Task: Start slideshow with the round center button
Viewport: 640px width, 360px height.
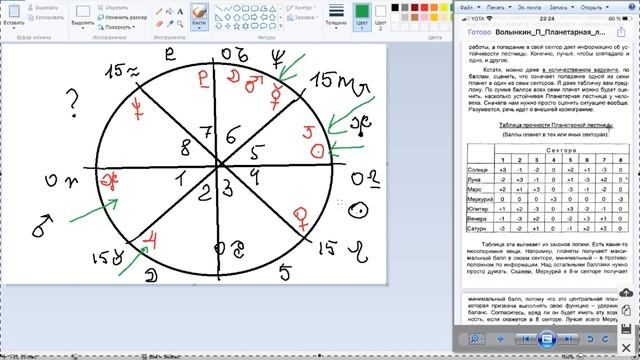Action: 547,339
